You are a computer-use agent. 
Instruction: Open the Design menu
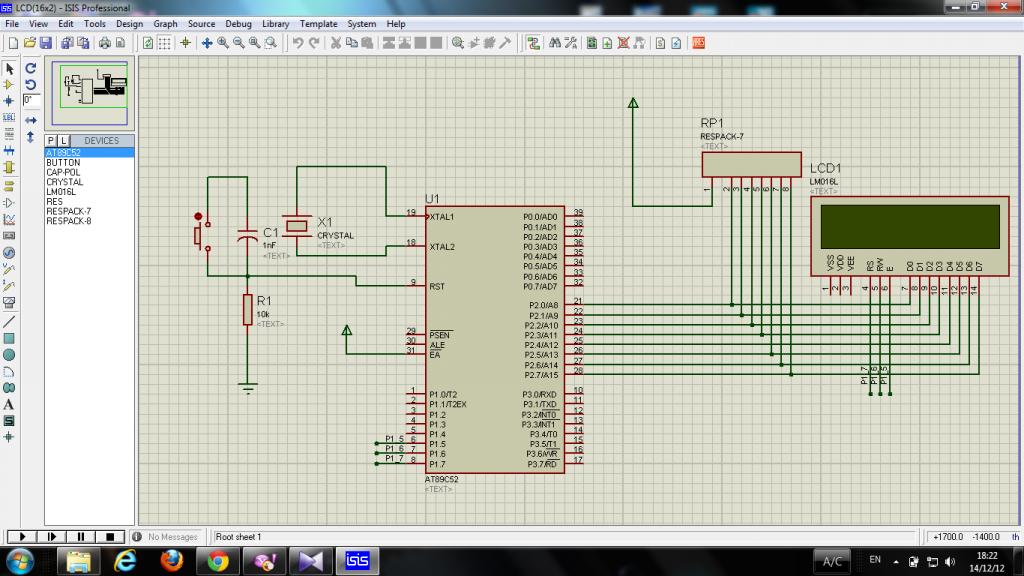tap(129, 24)
